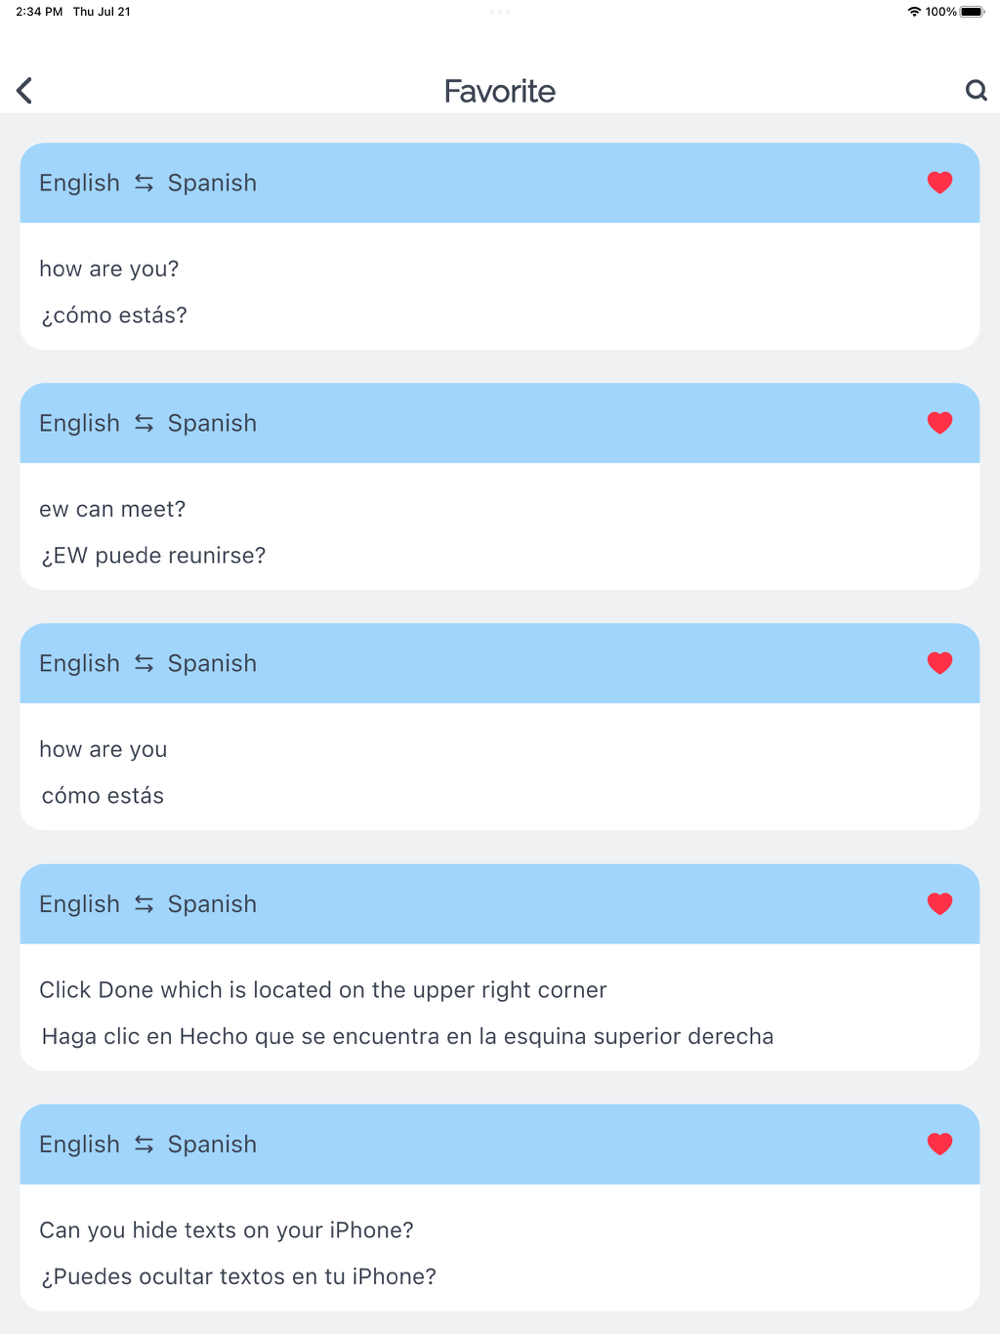Open "¿EW puede reunirse?" translation

[153, 555]
